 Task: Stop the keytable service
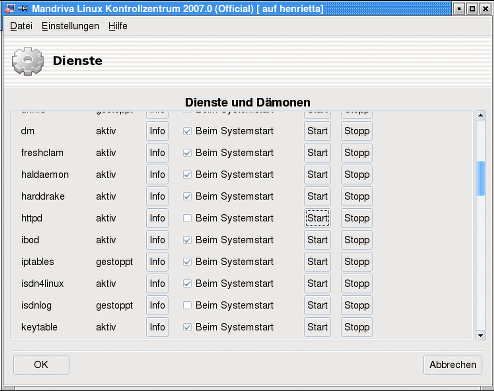[357, 327]
